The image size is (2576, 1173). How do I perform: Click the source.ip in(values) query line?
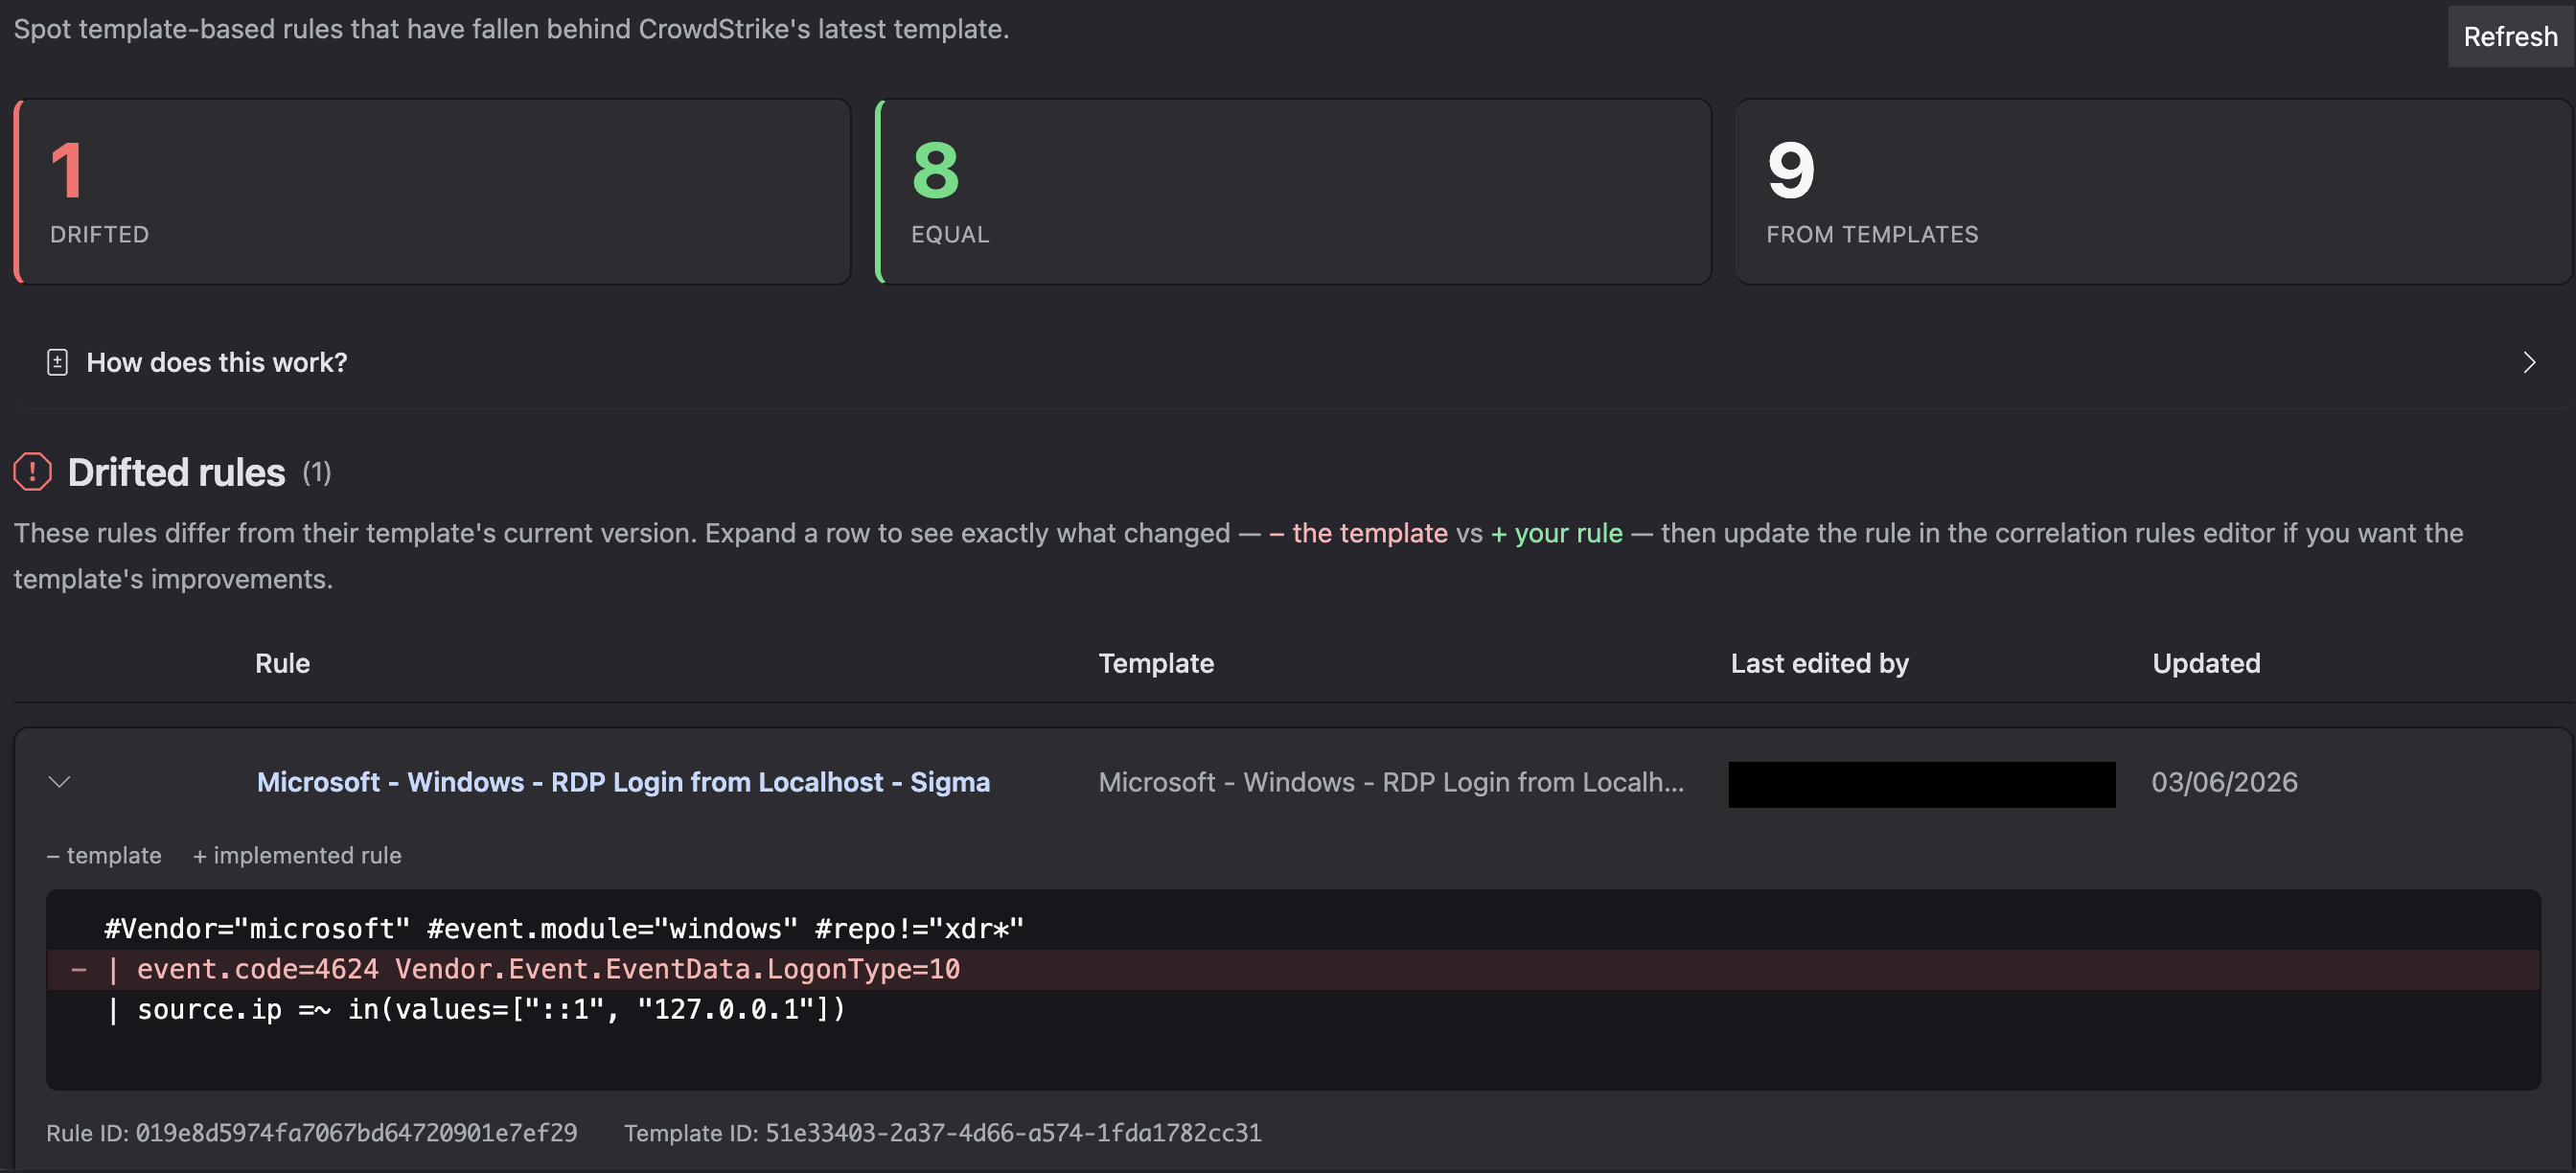pos(476,1009)
